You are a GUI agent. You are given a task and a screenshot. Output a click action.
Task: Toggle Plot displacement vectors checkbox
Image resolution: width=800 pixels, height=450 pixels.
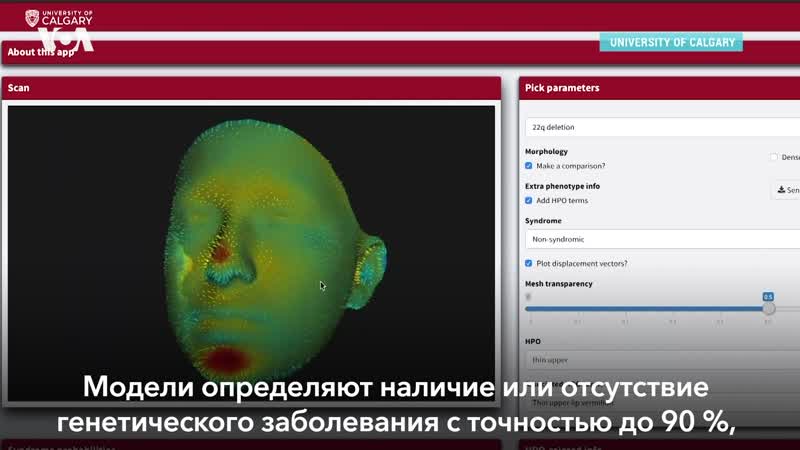point(529,263)
